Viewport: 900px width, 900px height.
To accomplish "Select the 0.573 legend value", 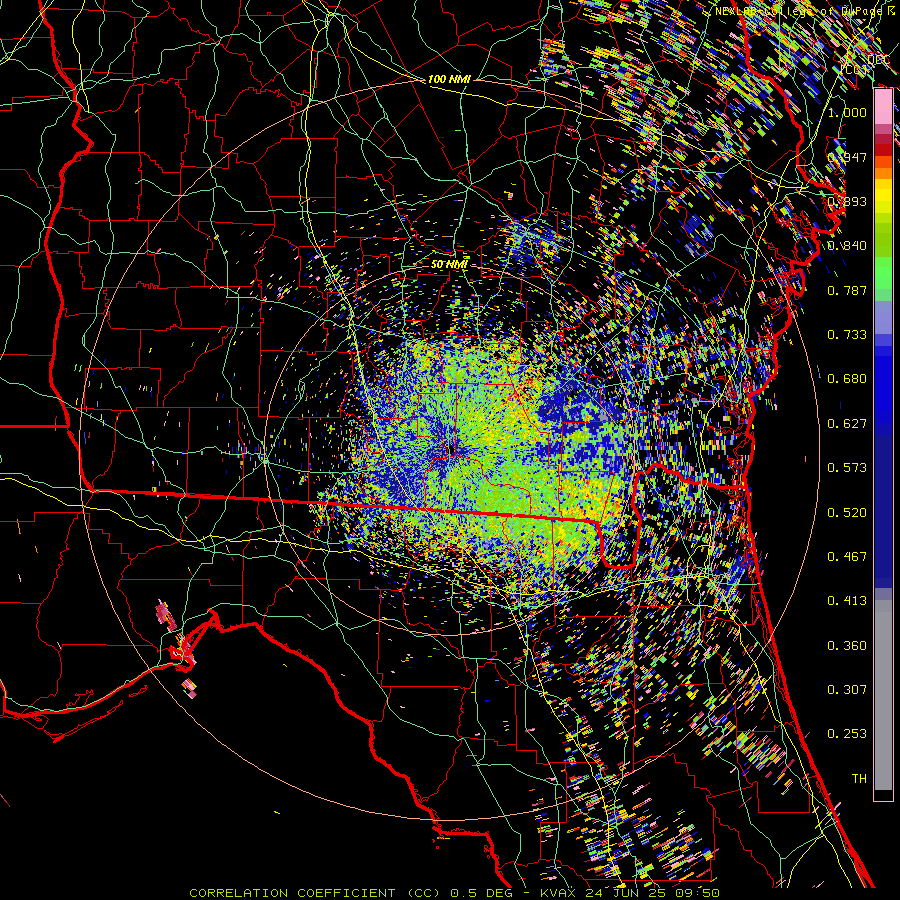I will click(x=847, y=468).
